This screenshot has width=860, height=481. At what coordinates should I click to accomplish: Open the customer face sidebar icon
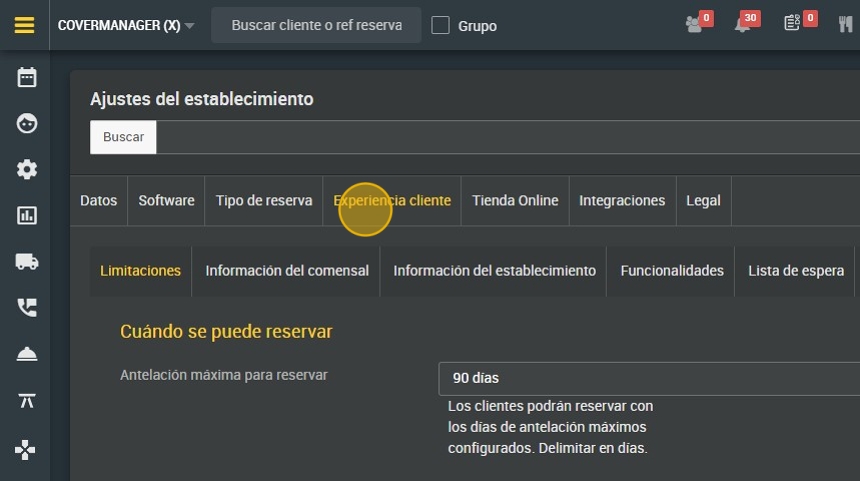(26, 123)
